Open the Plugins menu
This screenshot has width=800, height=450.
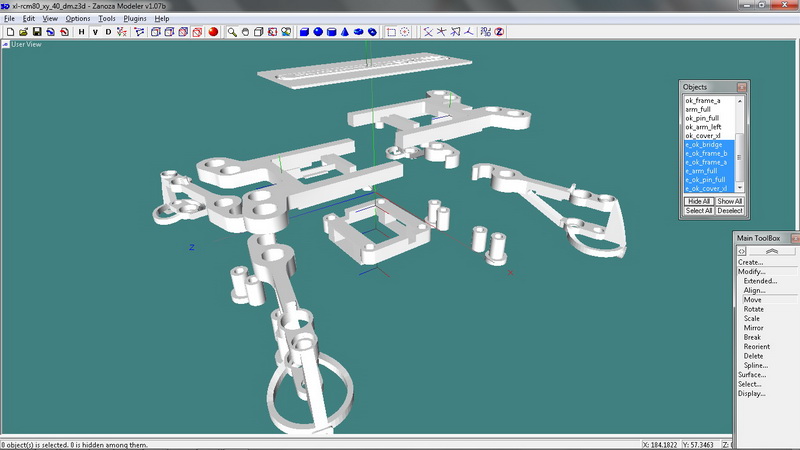[x=135, y=18]
